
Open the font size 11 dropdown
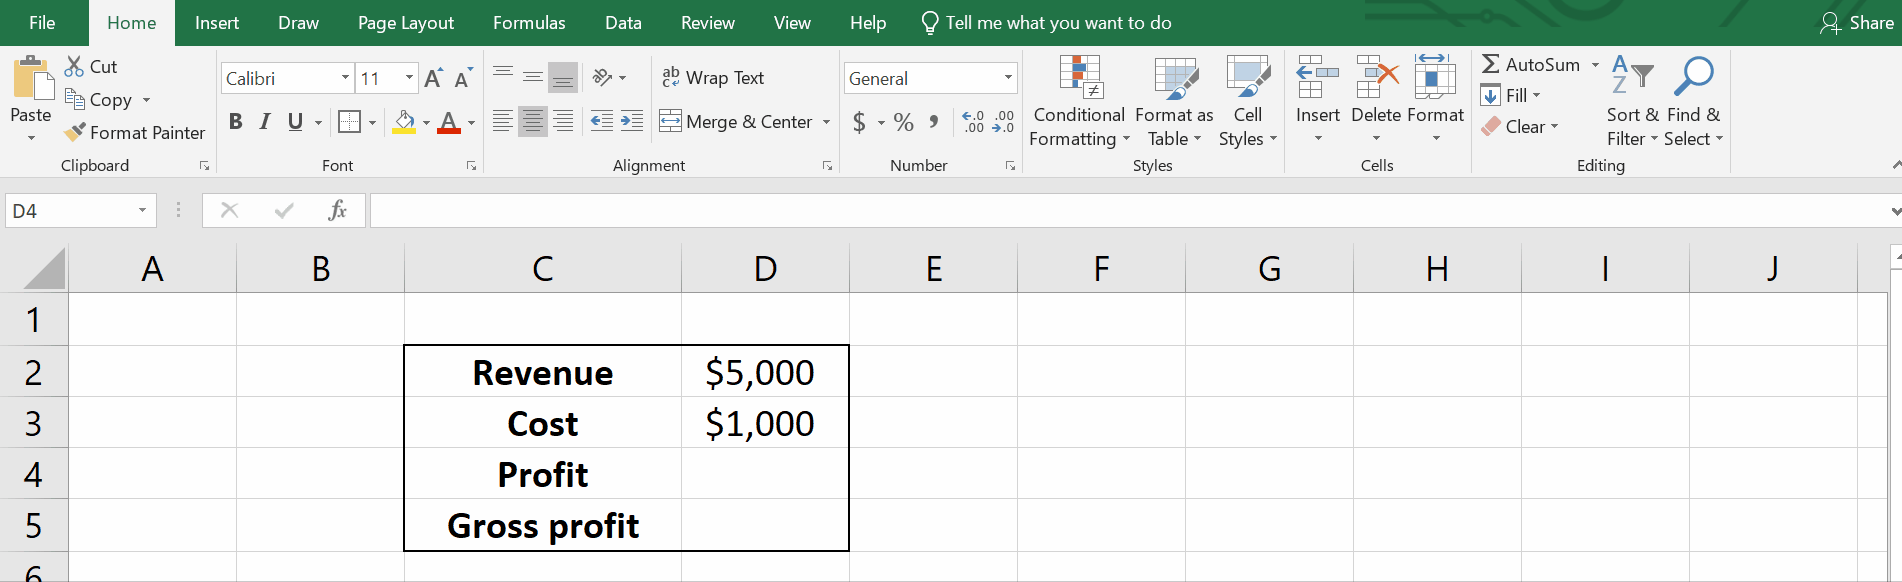tap(409, 78)
